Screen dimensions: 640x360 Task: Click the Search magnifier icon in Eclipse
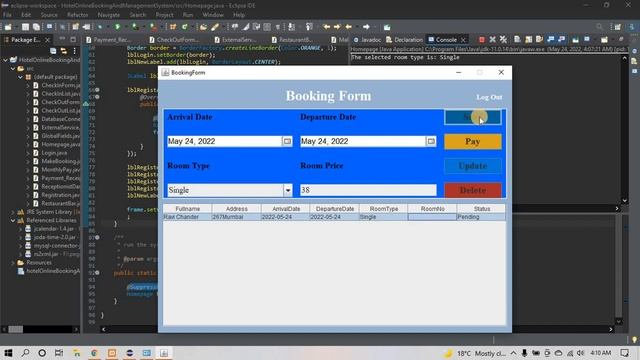click(599, 27)
